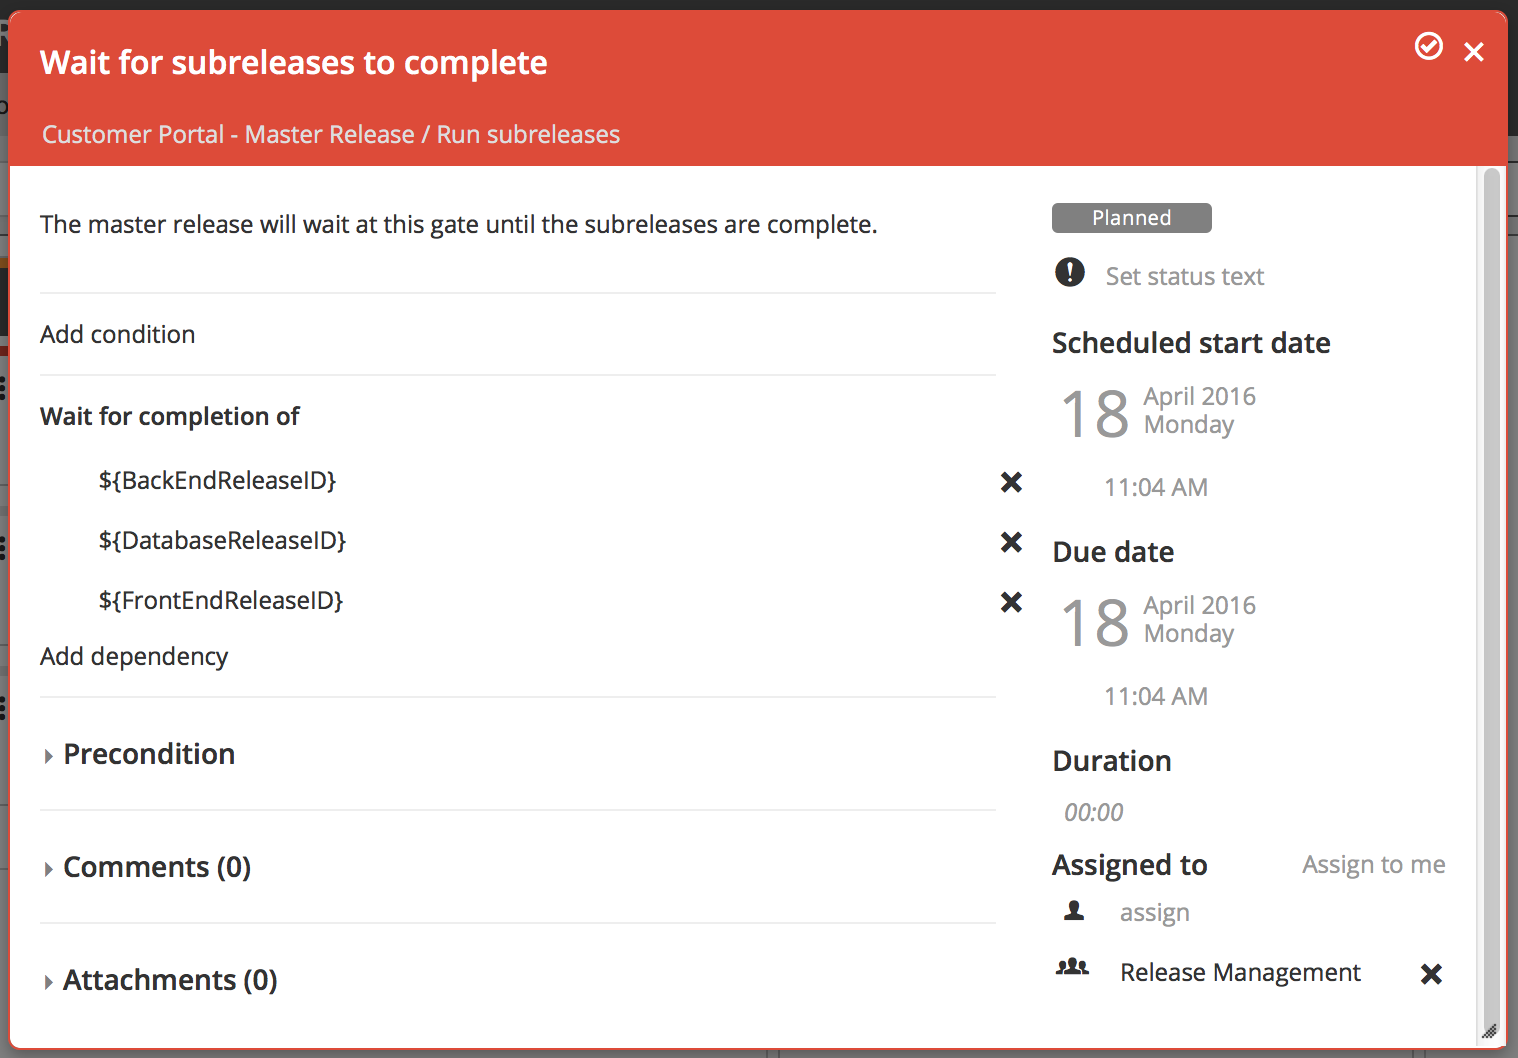
Task: Remove the ${FrontEndReleaseID} dependency
Action: [1011, 602]
